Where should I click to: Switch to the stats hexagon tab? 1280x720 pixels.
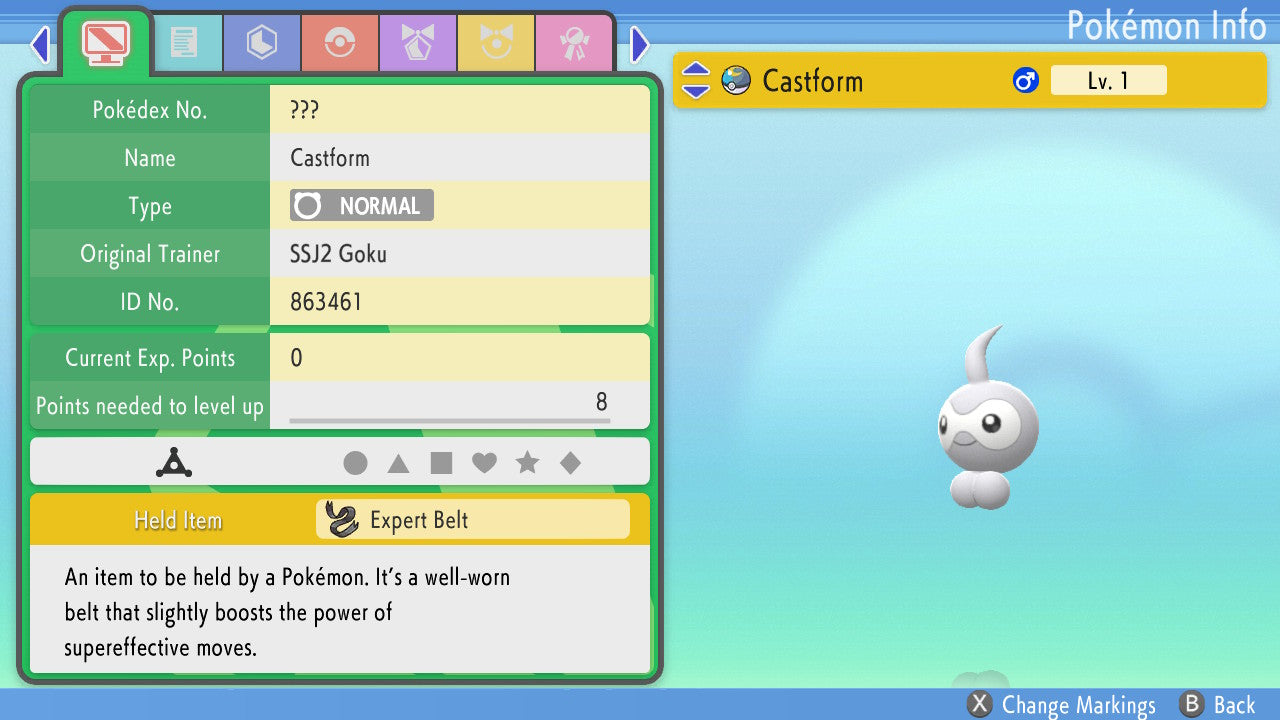point(262,43)
